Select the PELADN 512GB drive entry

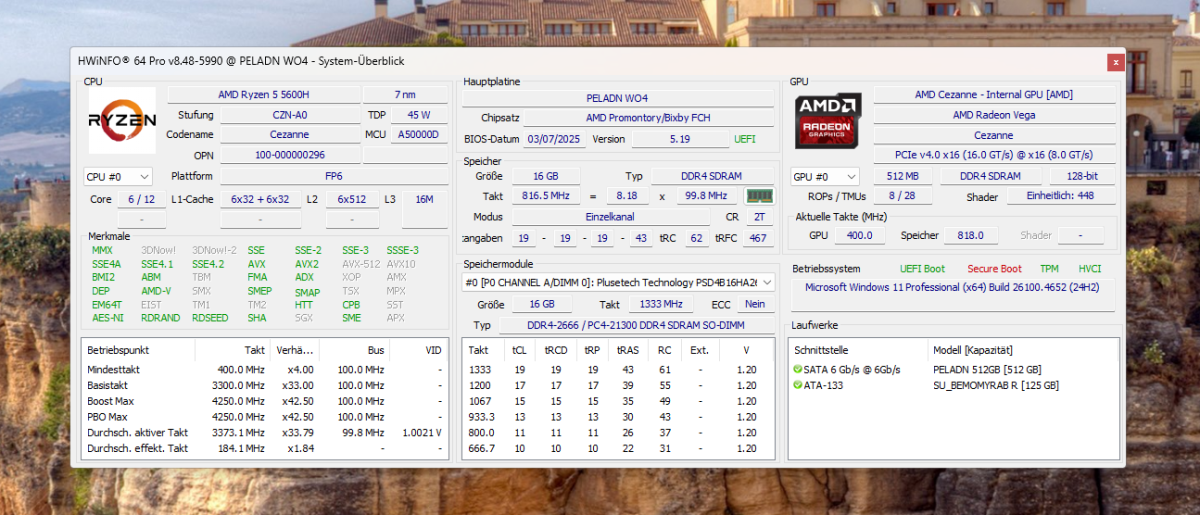pos(952,370)
